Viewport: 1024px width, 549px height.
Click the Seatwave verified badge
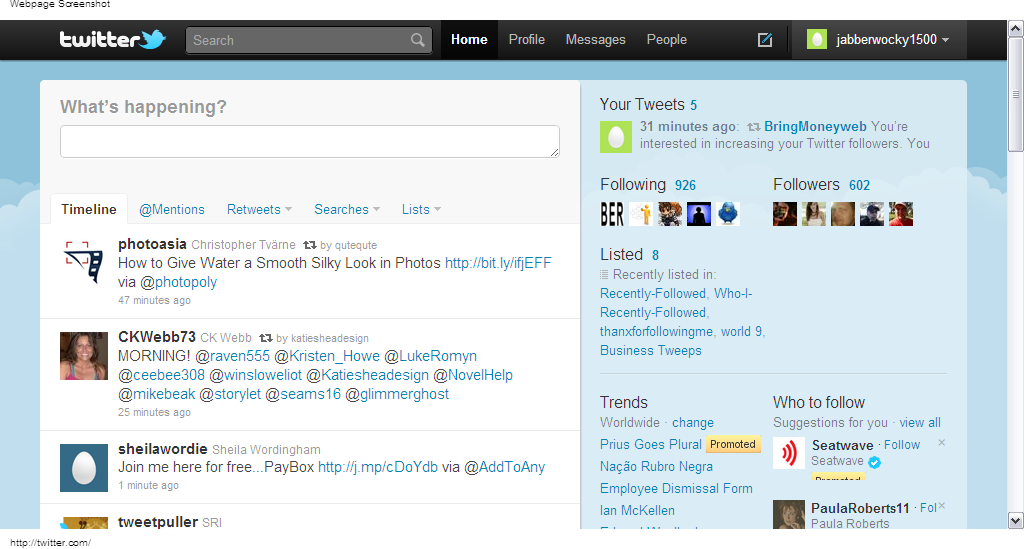pos(874,462)
